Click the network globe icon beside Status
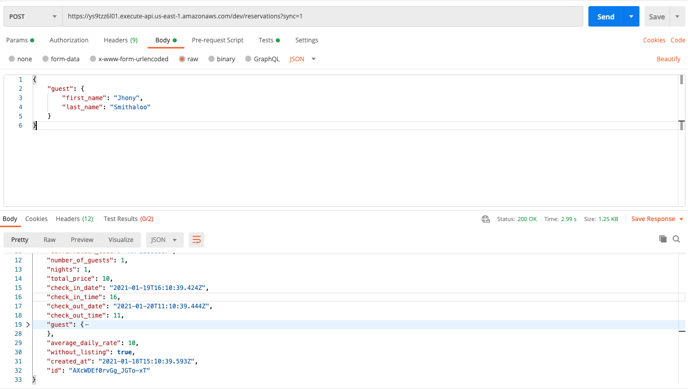Screen dimensions: 688x389 pos(485,219)
